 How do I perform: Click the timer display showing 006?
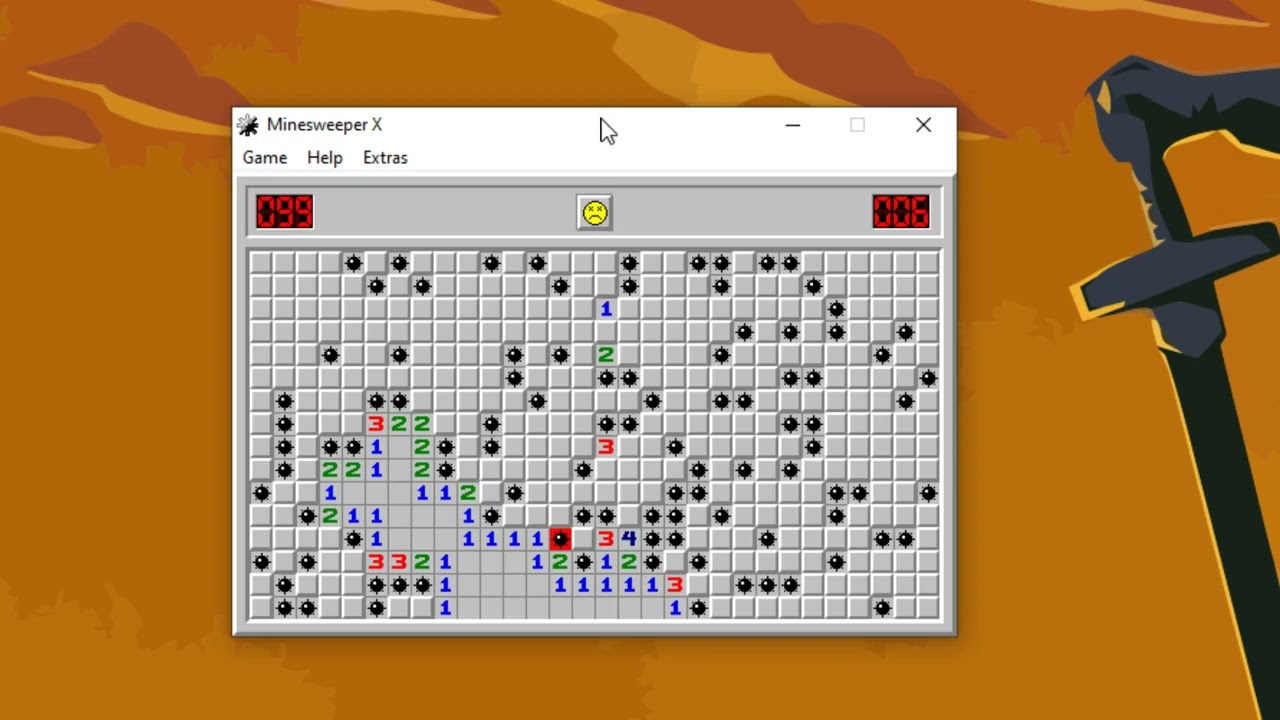901,212
